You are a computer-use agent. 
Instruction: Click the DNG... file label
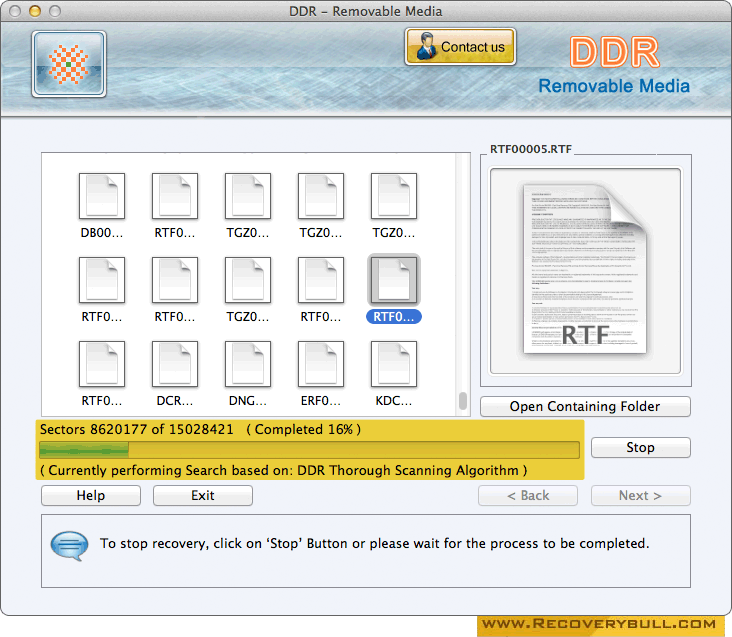click(248, 401)
